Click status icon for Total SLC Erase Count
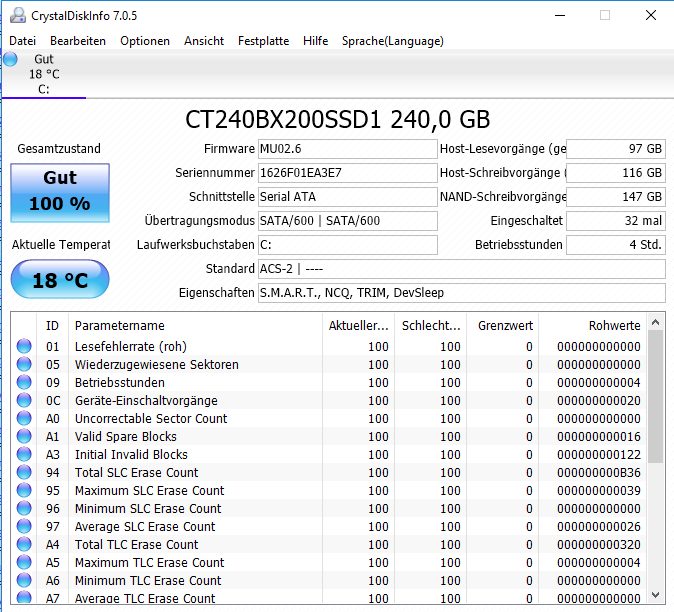674x612 pixels. pyautogui.click(x=24, y=473)
